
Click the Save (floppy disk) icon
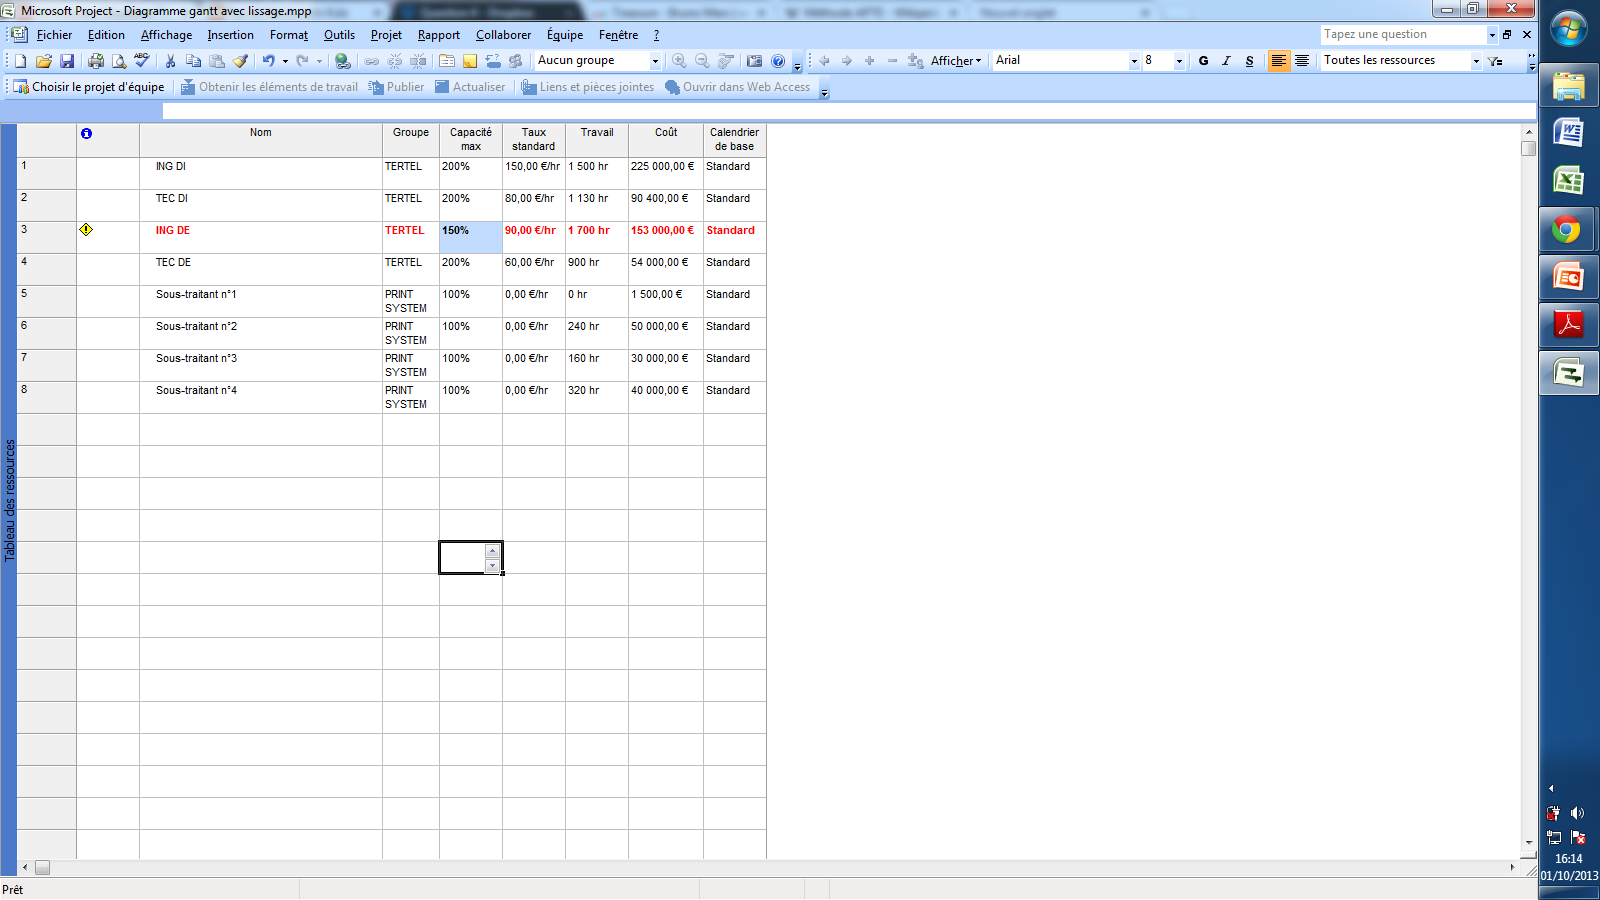tap(67, 61)
